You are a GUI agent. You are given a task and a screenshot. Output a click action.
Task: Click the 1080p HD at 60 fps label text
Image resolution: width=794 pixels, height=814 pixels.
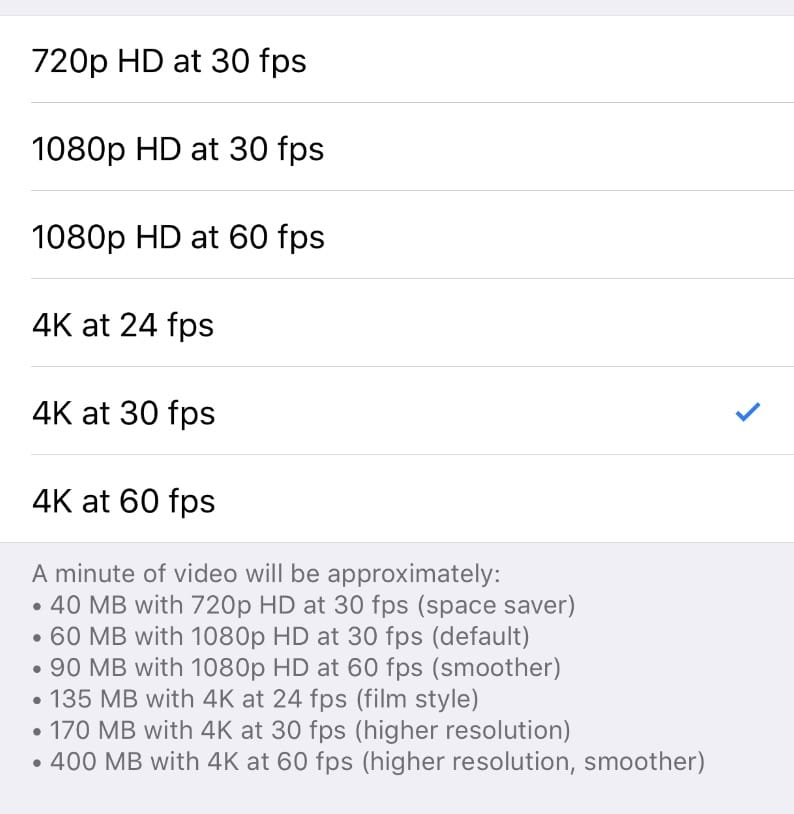pyautogui.click(x=178, y=237)
